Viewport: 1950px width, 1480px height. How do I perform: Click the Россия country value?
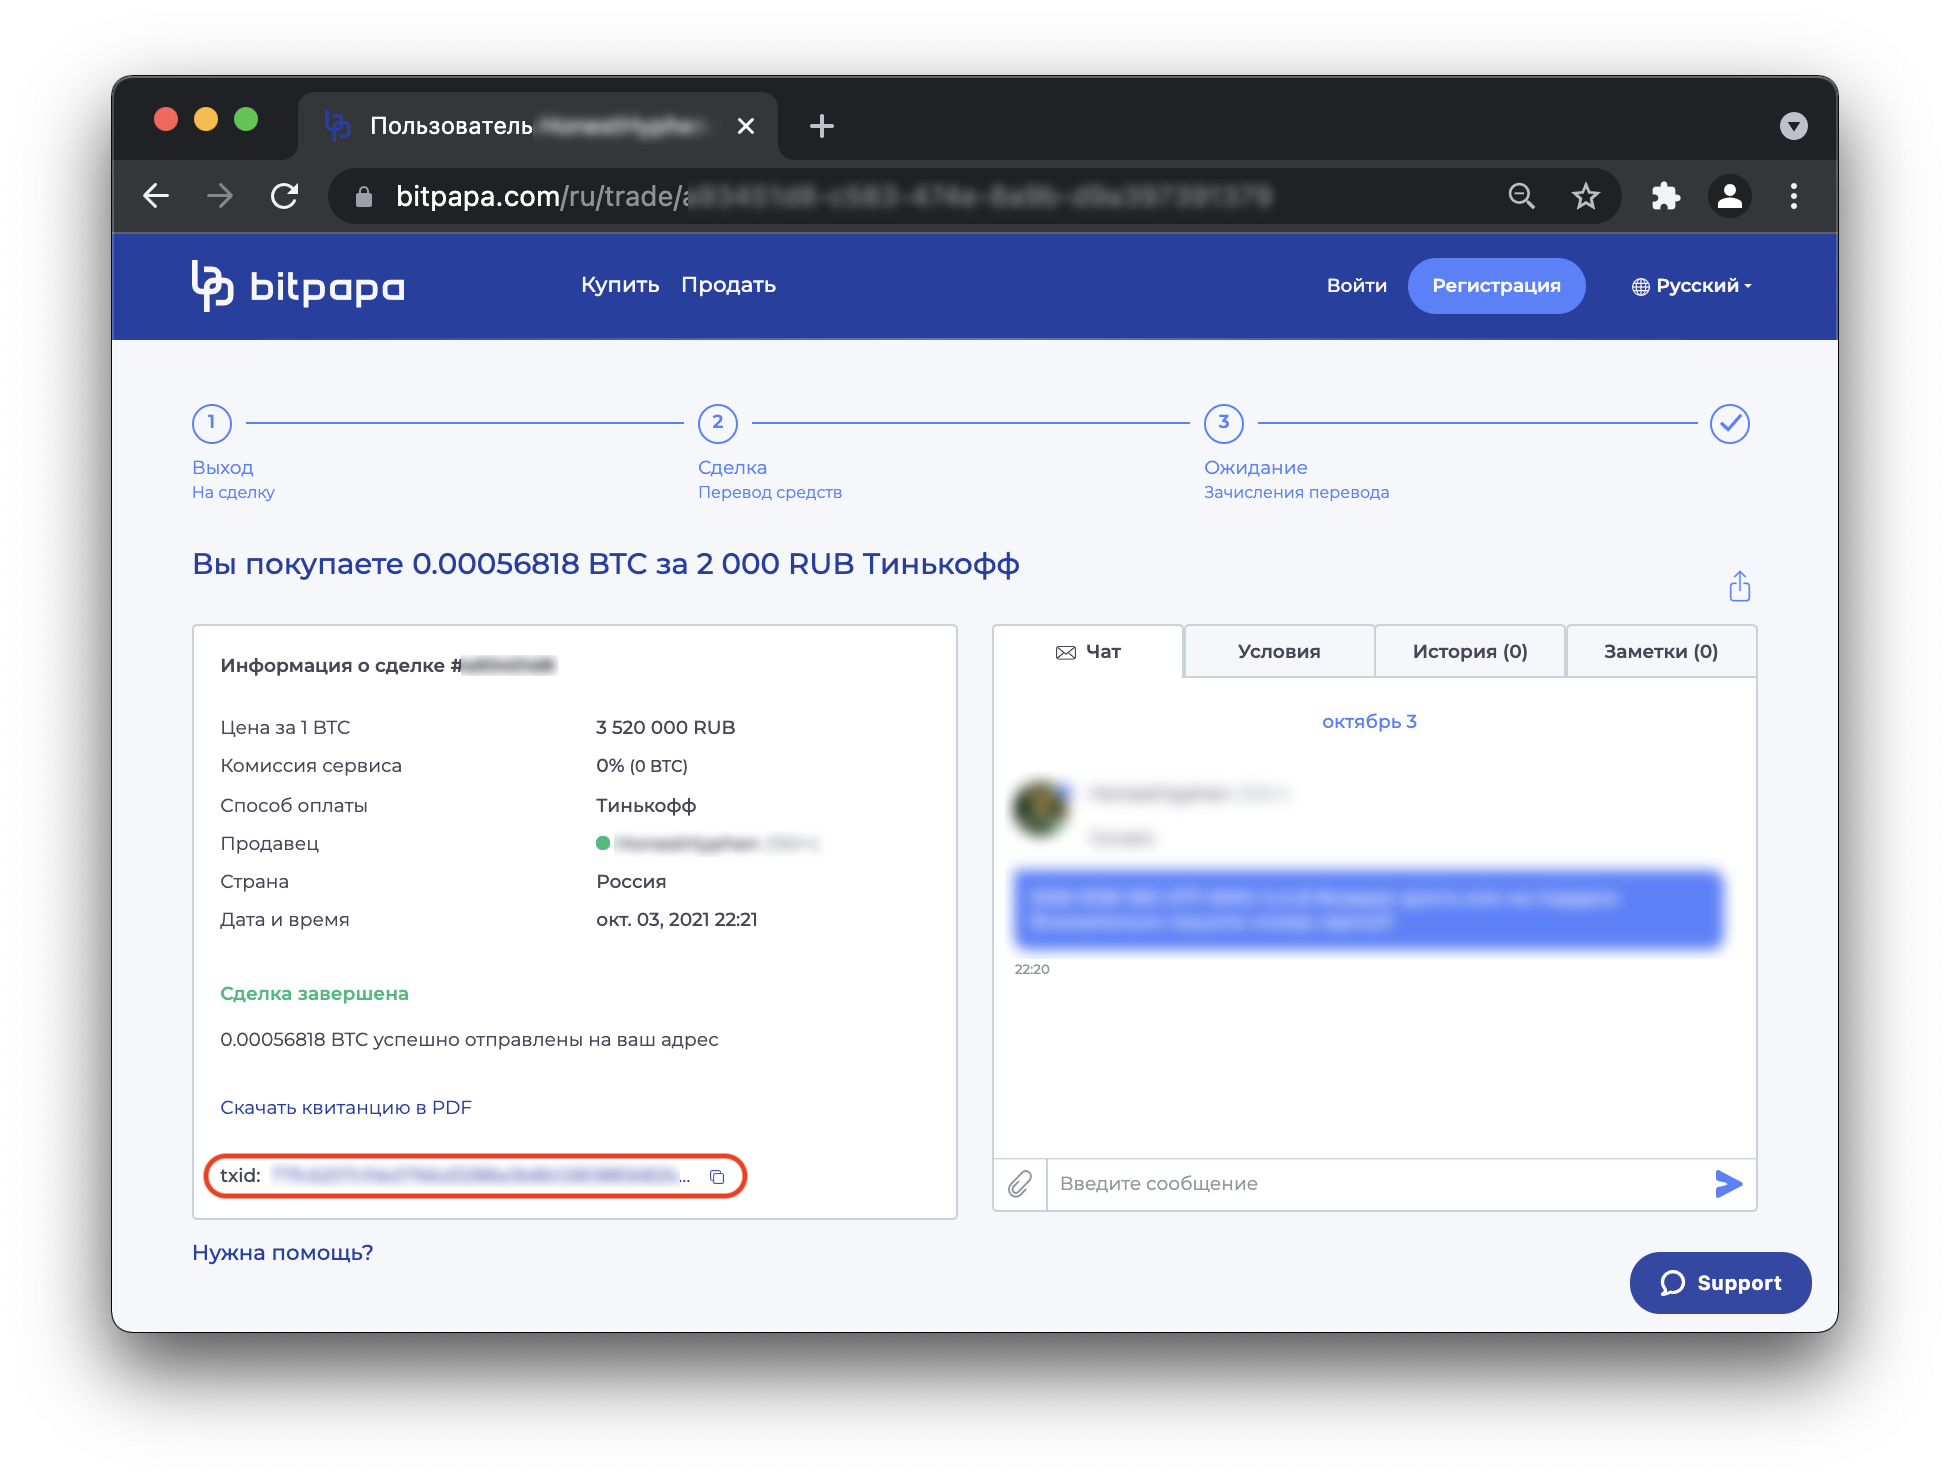631,882
